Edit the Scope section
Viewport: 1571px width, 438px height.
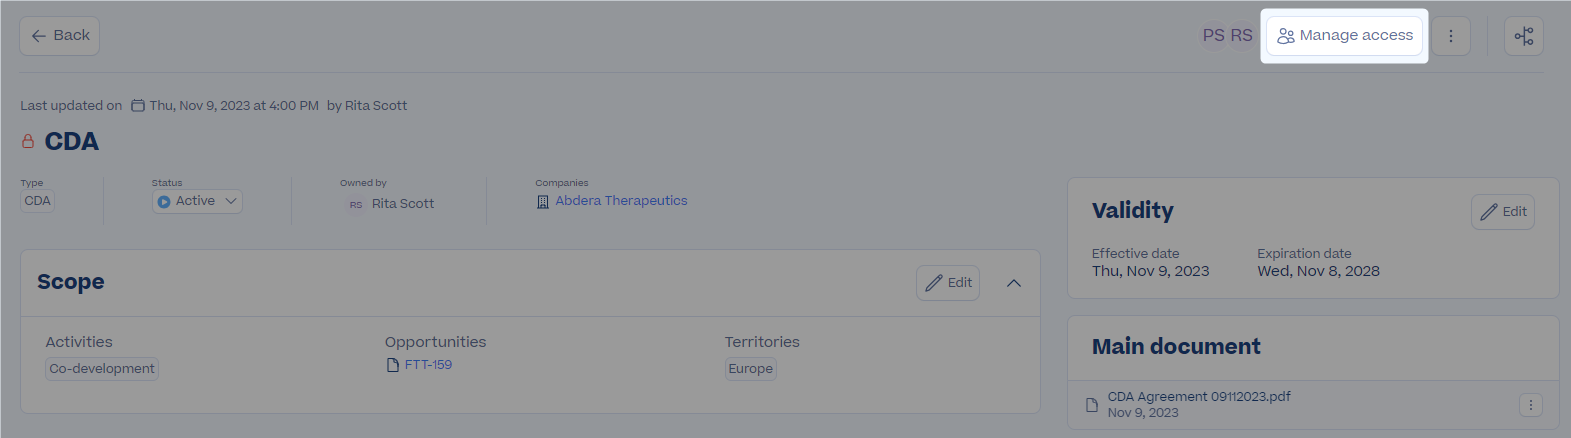coord(948,283)
